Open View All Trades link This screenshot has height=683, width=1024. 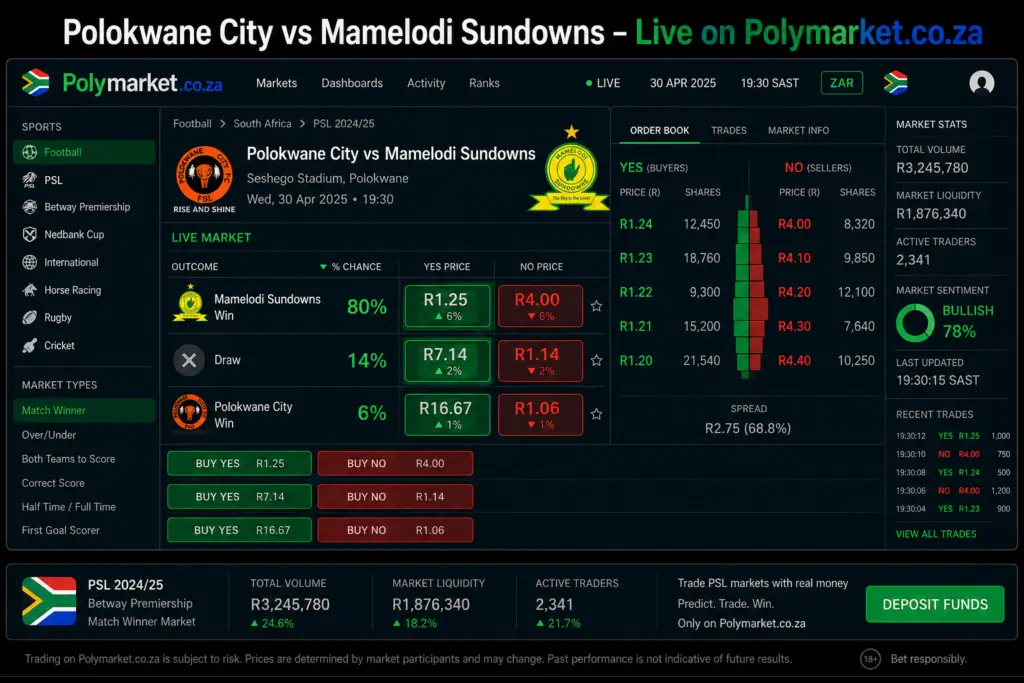[936, 533]
